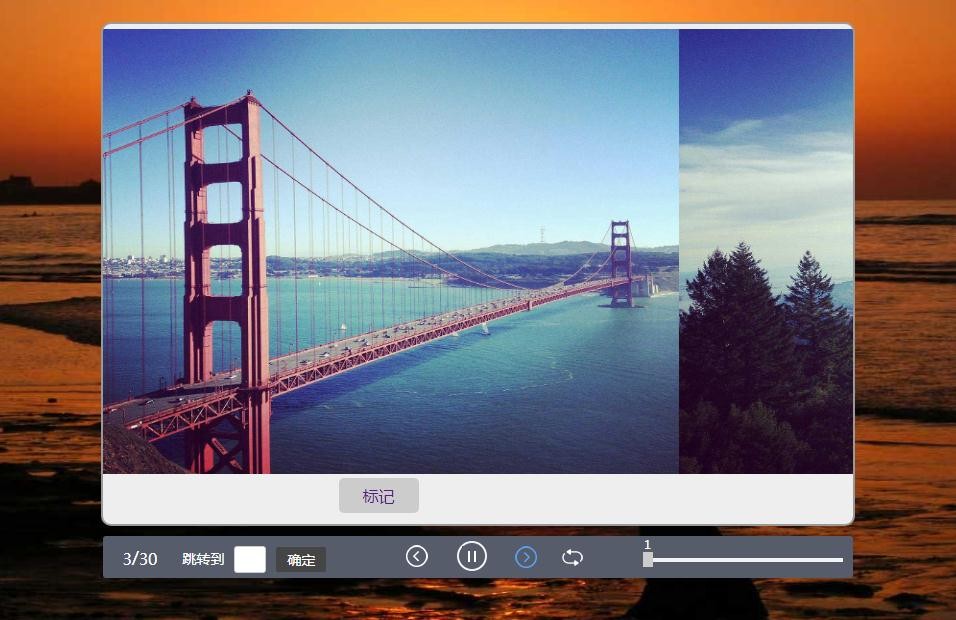Pause the slideshow playback
Screen dimensions: 956x620
[472, 557]
